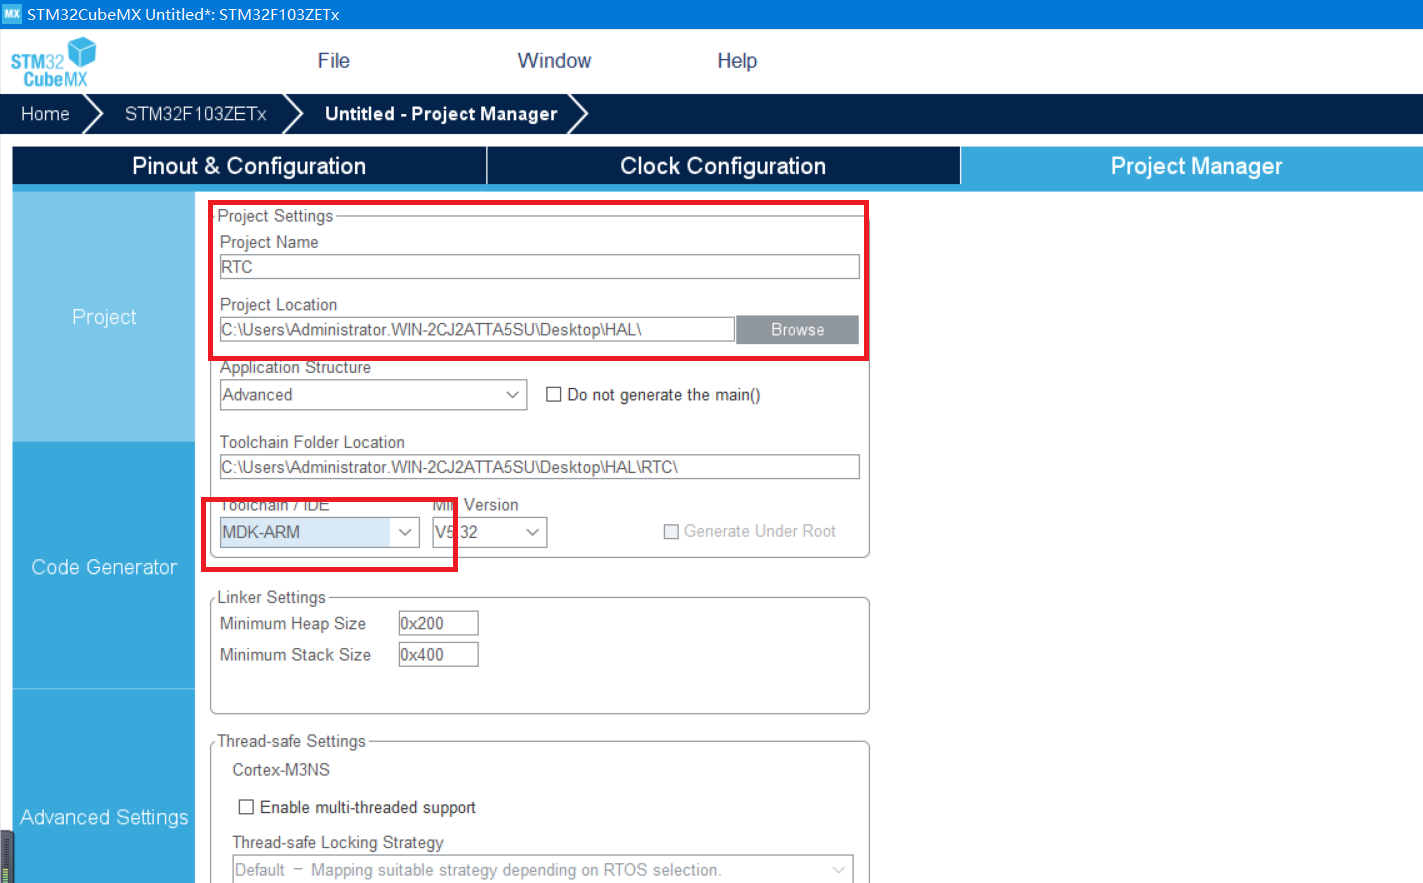This screenshot has height=883, width=1423.
Task: Select the Project side section
Action: click(104, 317)
